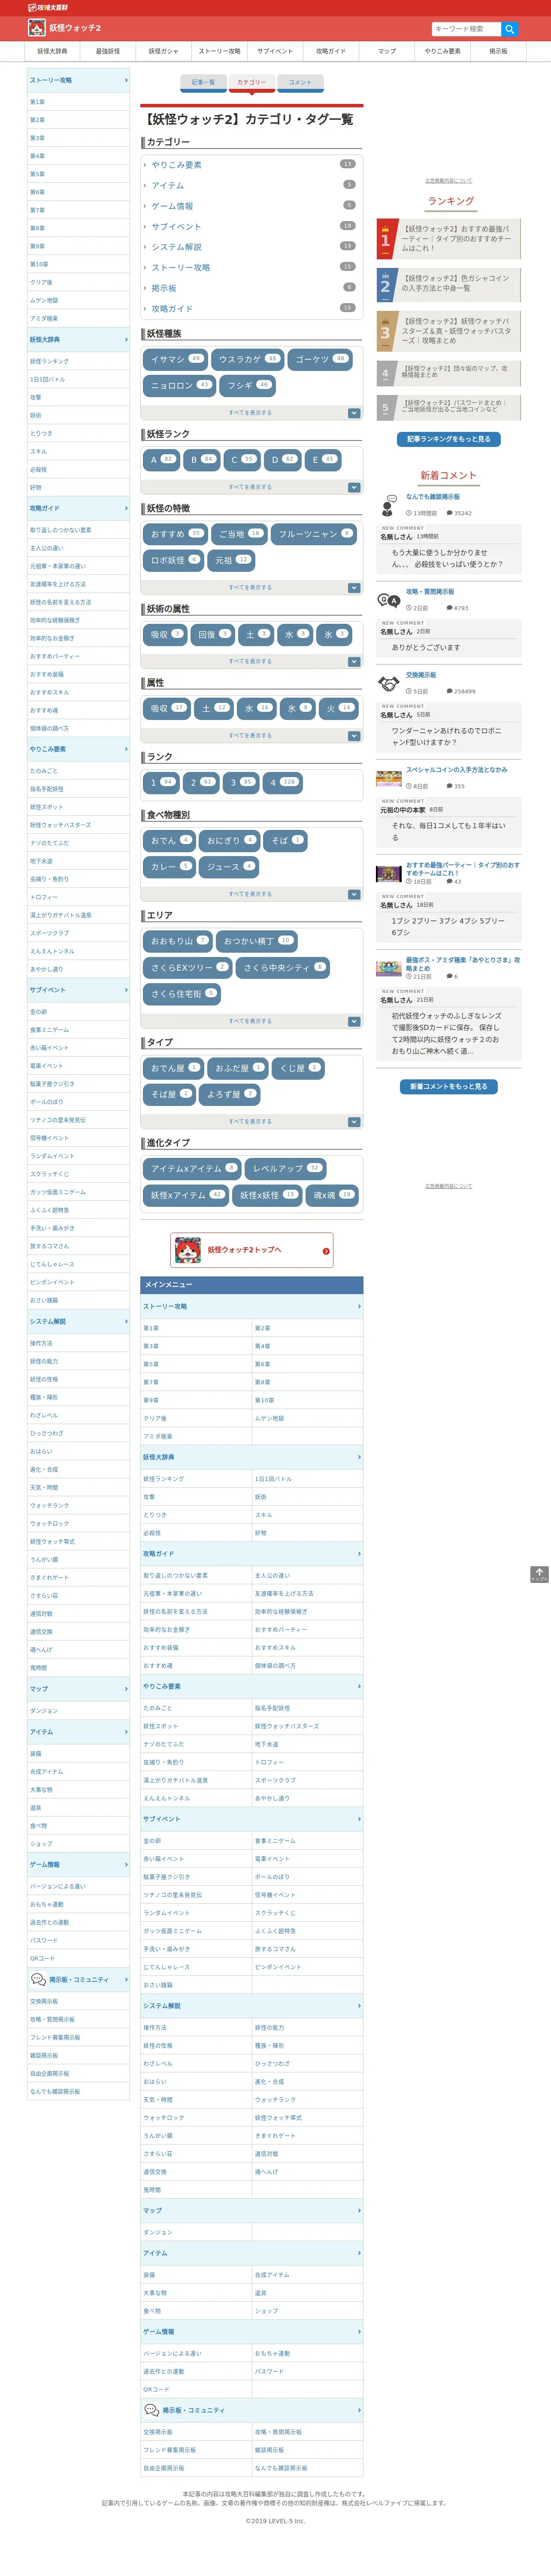Switch to 記事一覧 tab
This screenshot has height=2576, width=551.
(x=203, y=82)
